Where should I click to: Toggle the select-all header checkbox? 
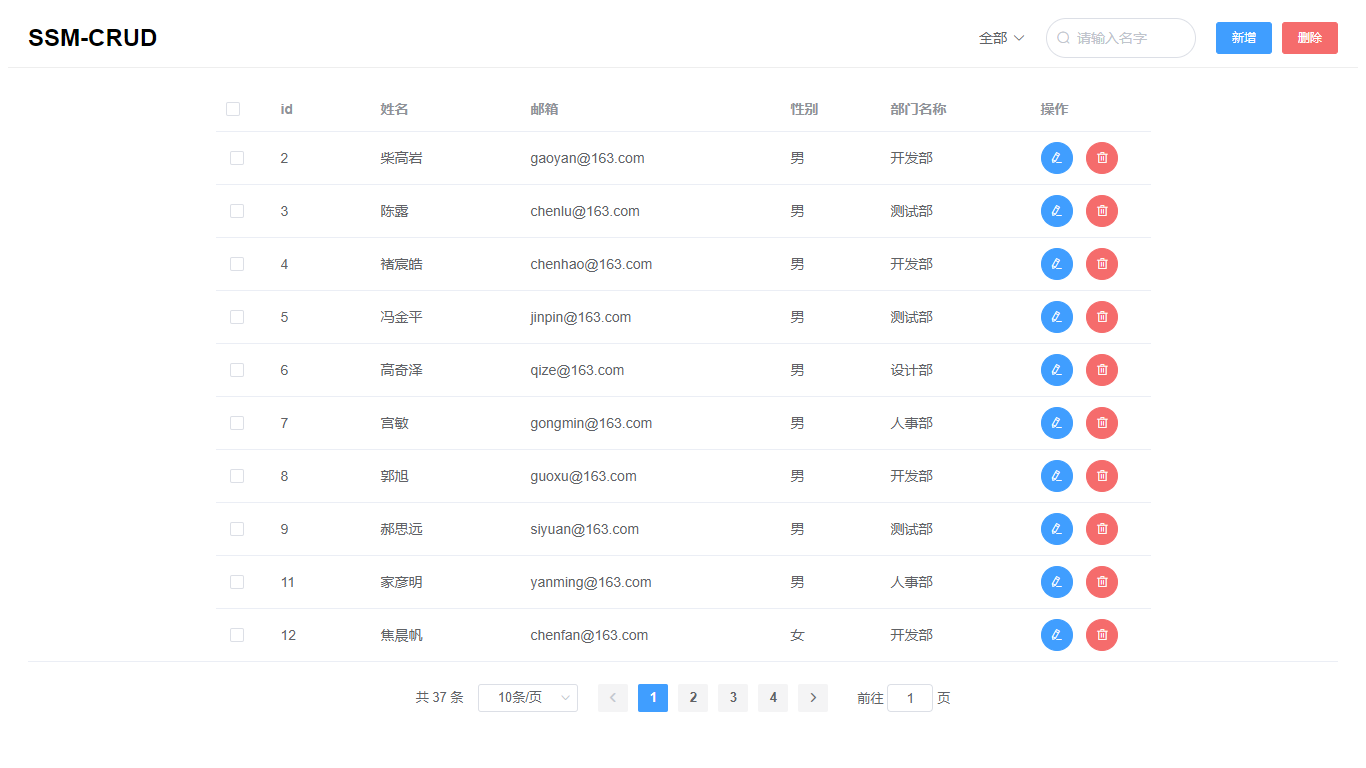click(x=233, y=109)
